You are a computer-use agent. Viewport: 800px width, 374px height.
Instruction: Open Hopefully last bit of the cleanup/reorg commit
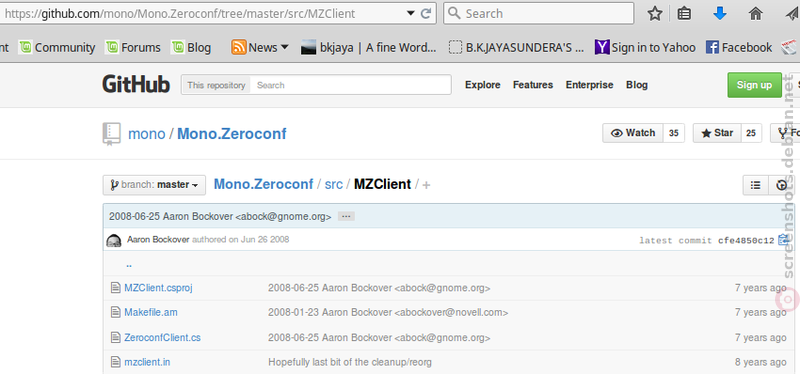[x=350, y=362]
